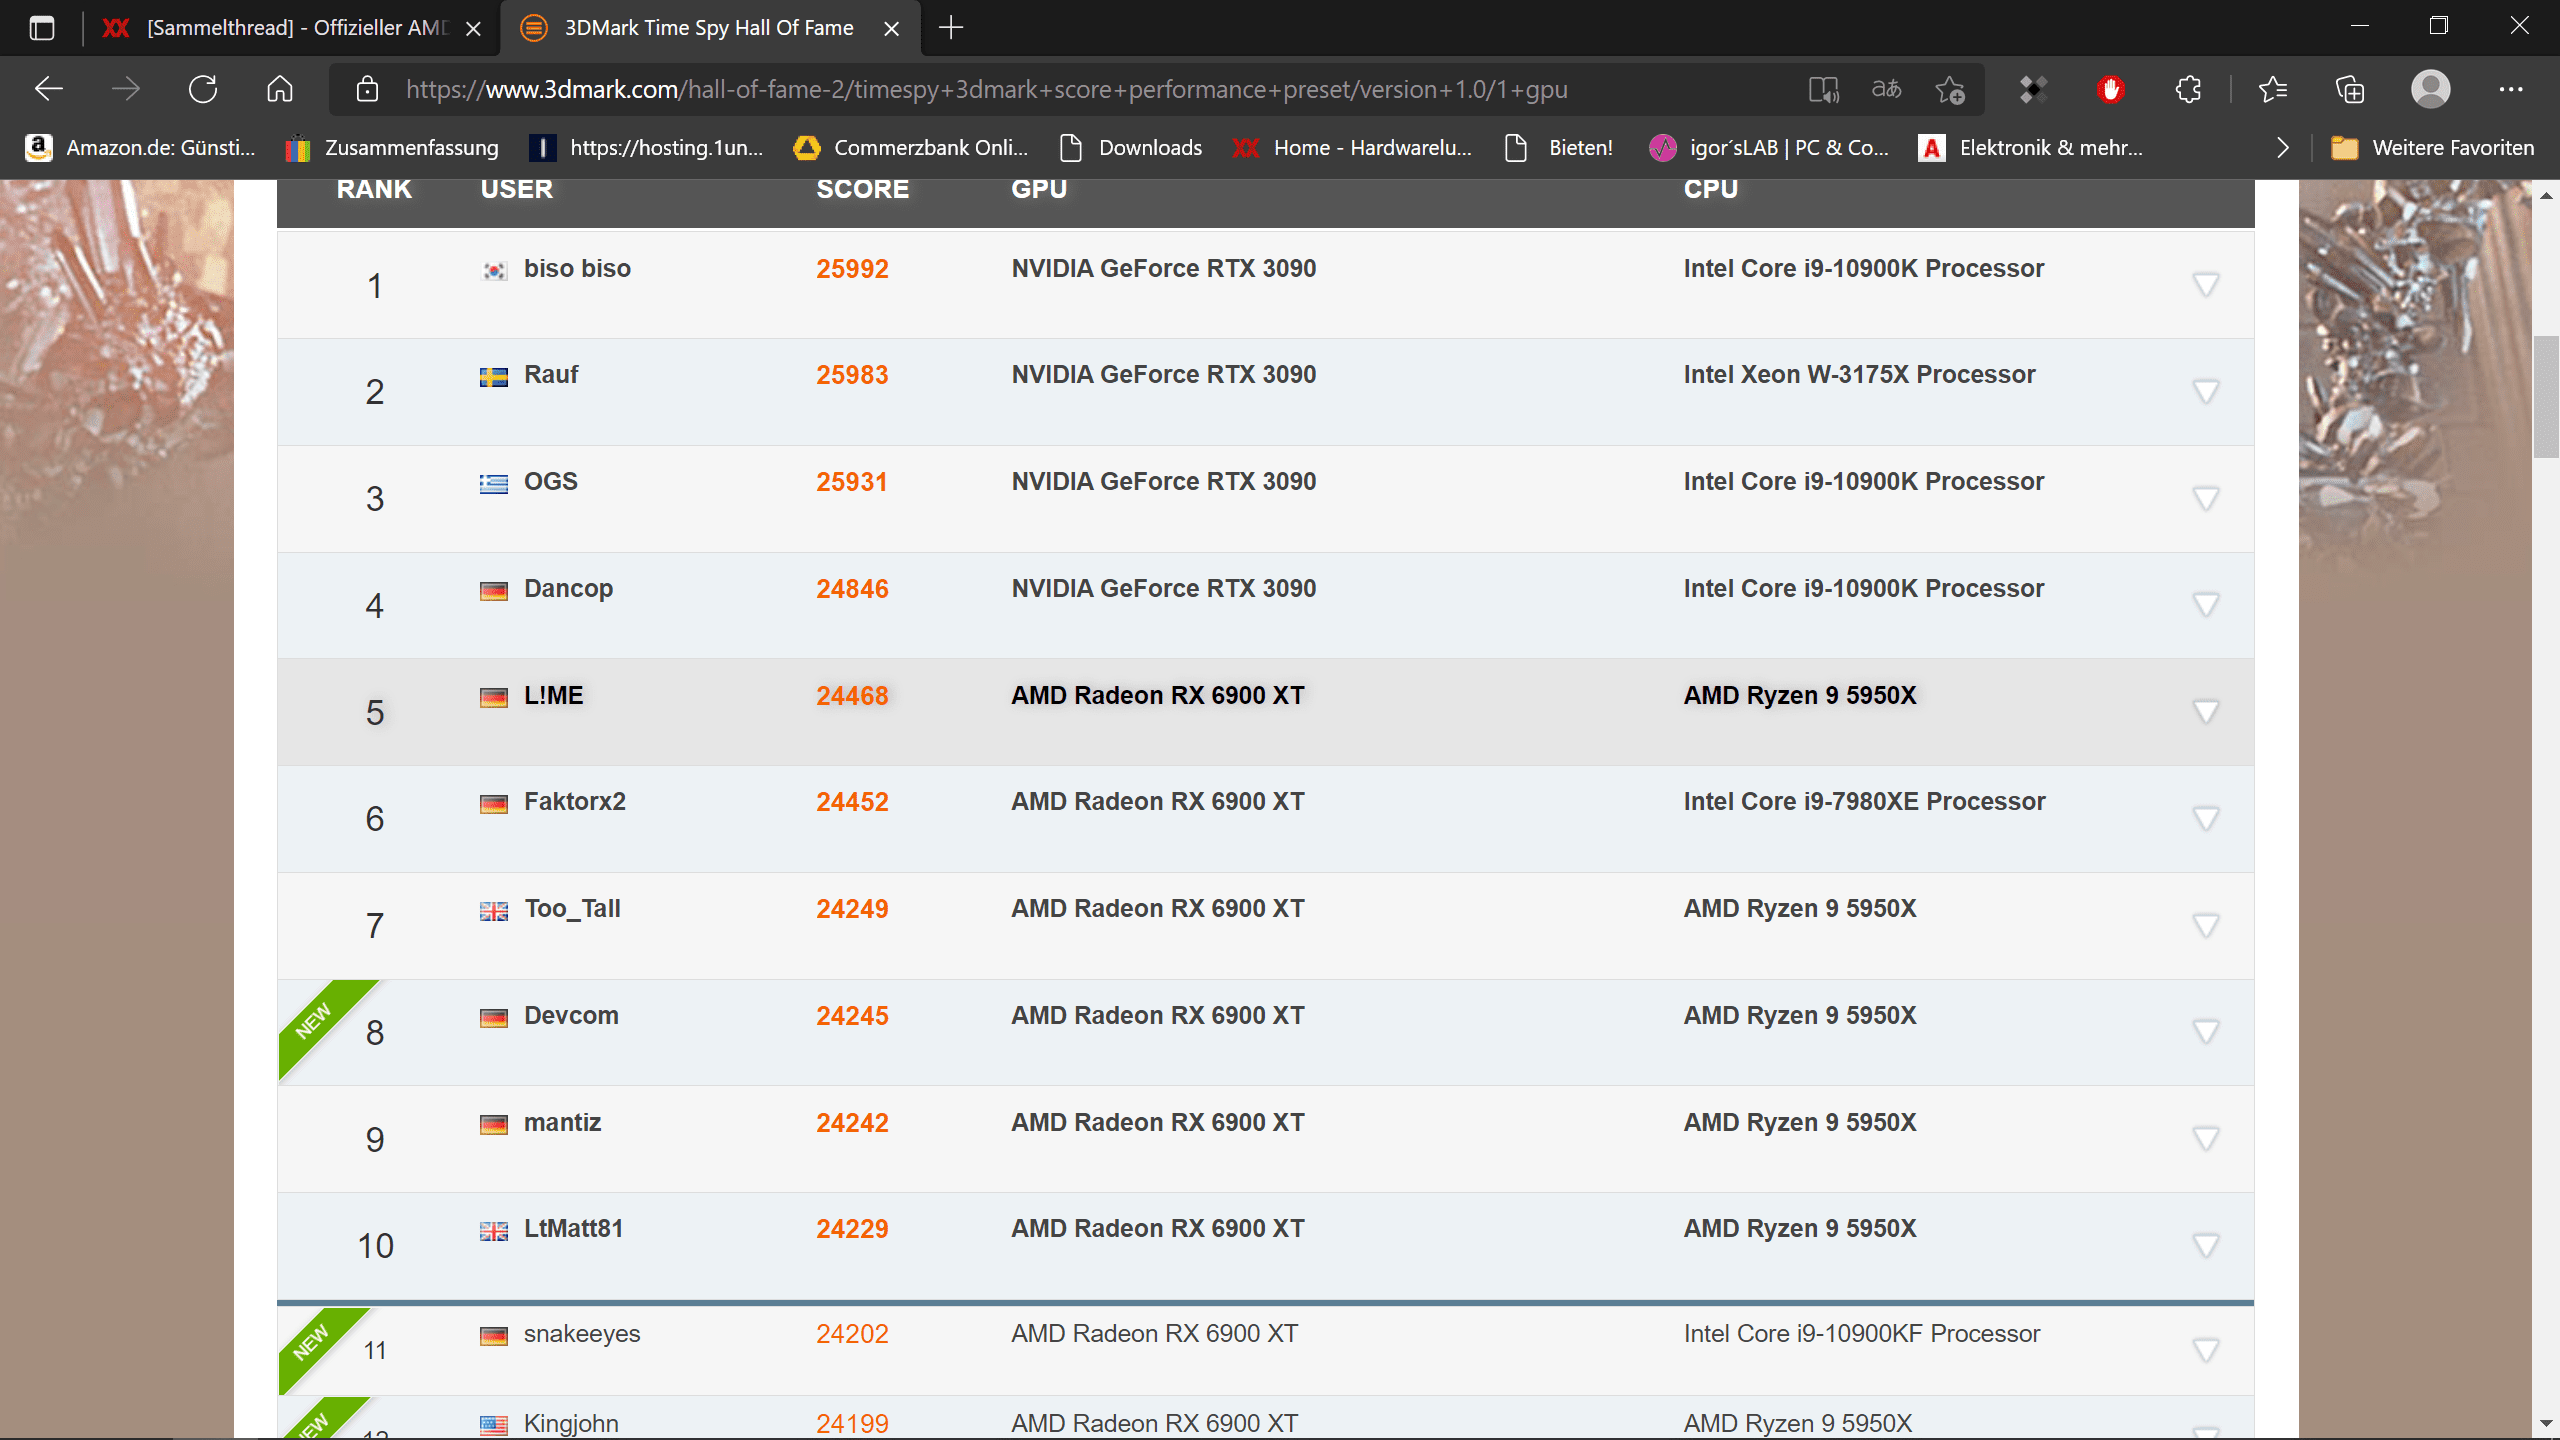
Task: Open user Devcom profile link
Action: click(571, 1015)
